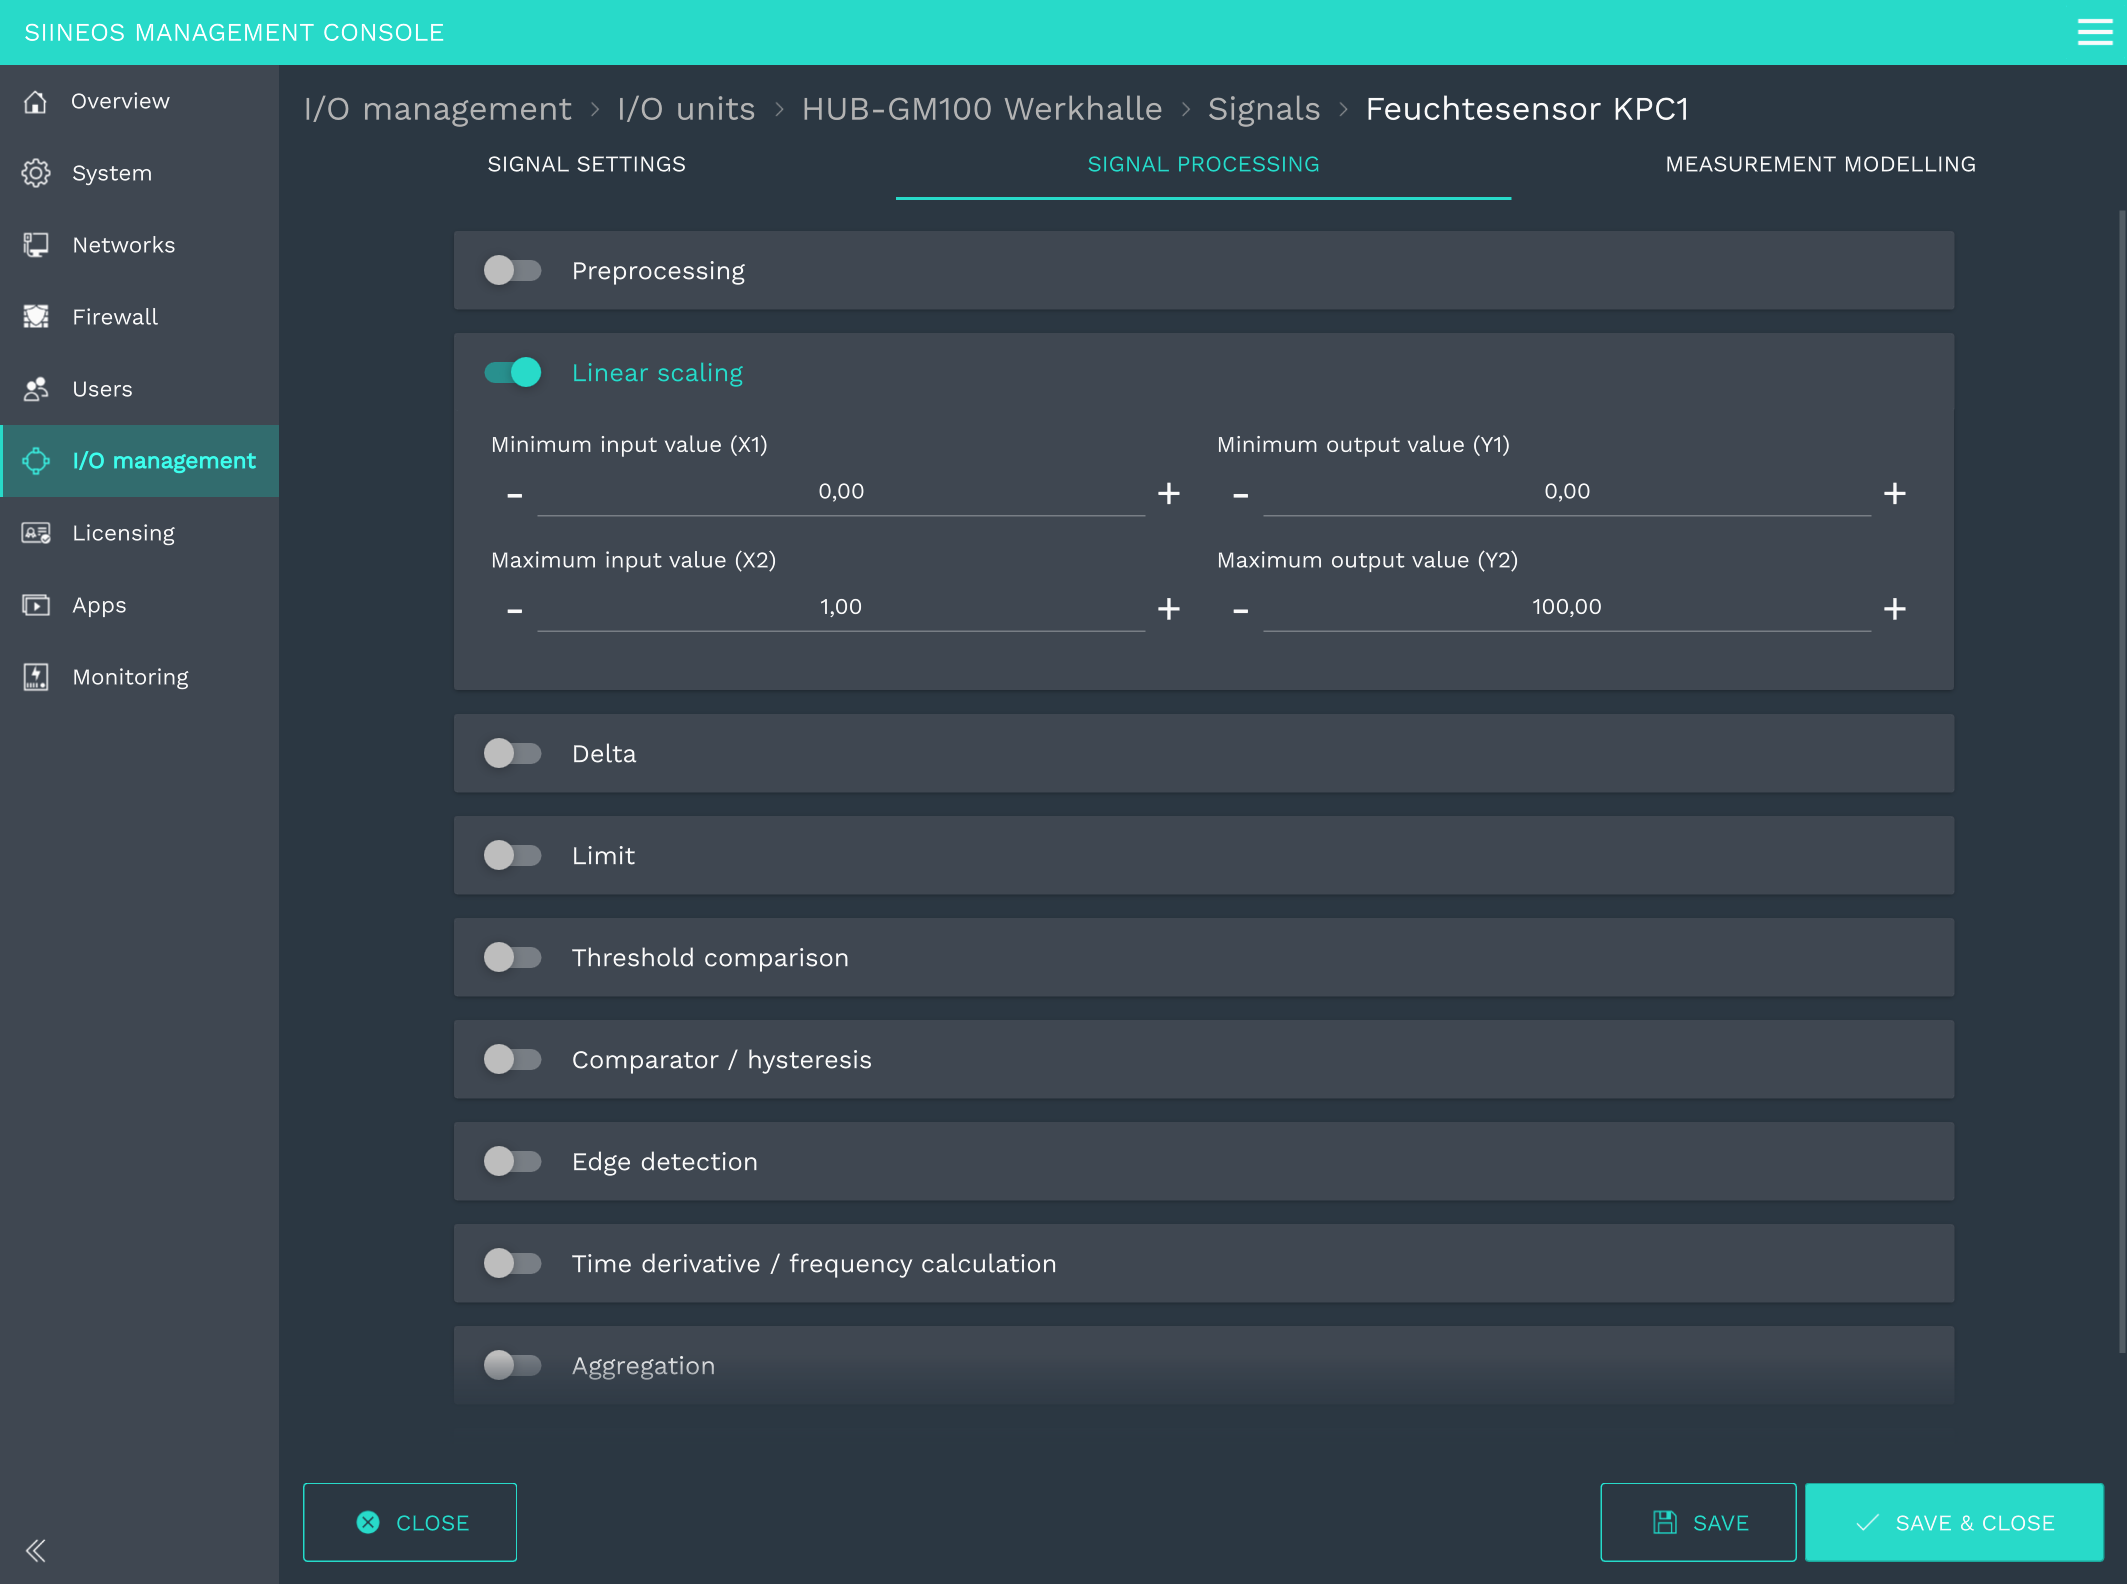Click the Users people icon

click(x=36, y=389)
